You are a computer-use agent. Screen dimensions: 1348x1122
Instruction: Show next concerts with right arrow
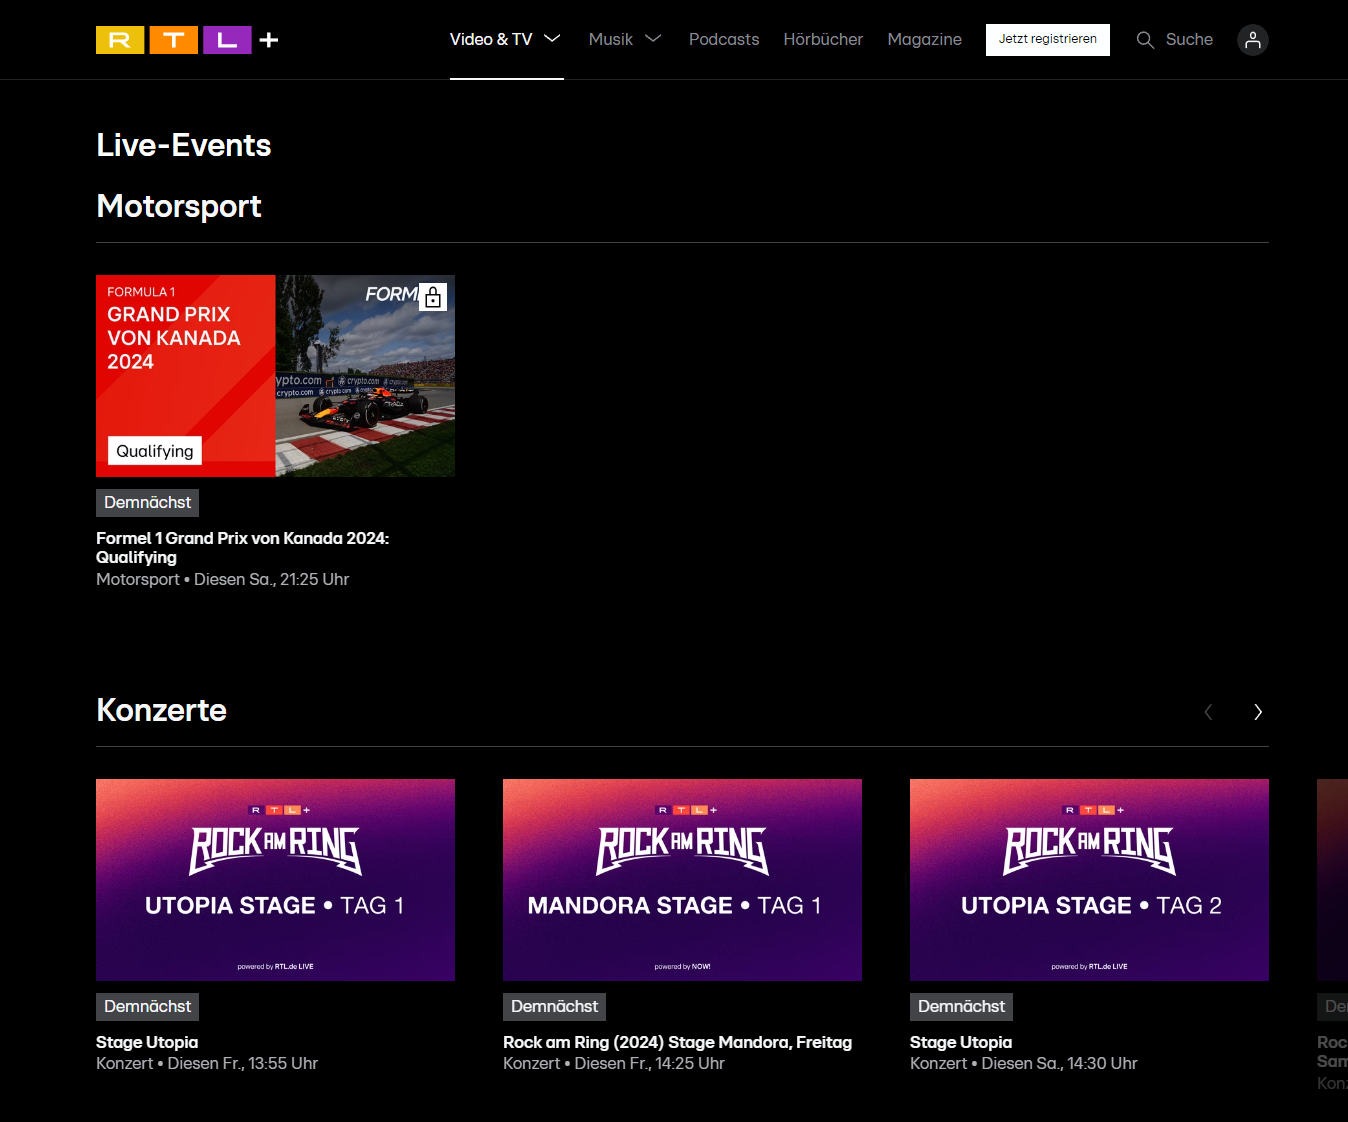coord(1258,712)
